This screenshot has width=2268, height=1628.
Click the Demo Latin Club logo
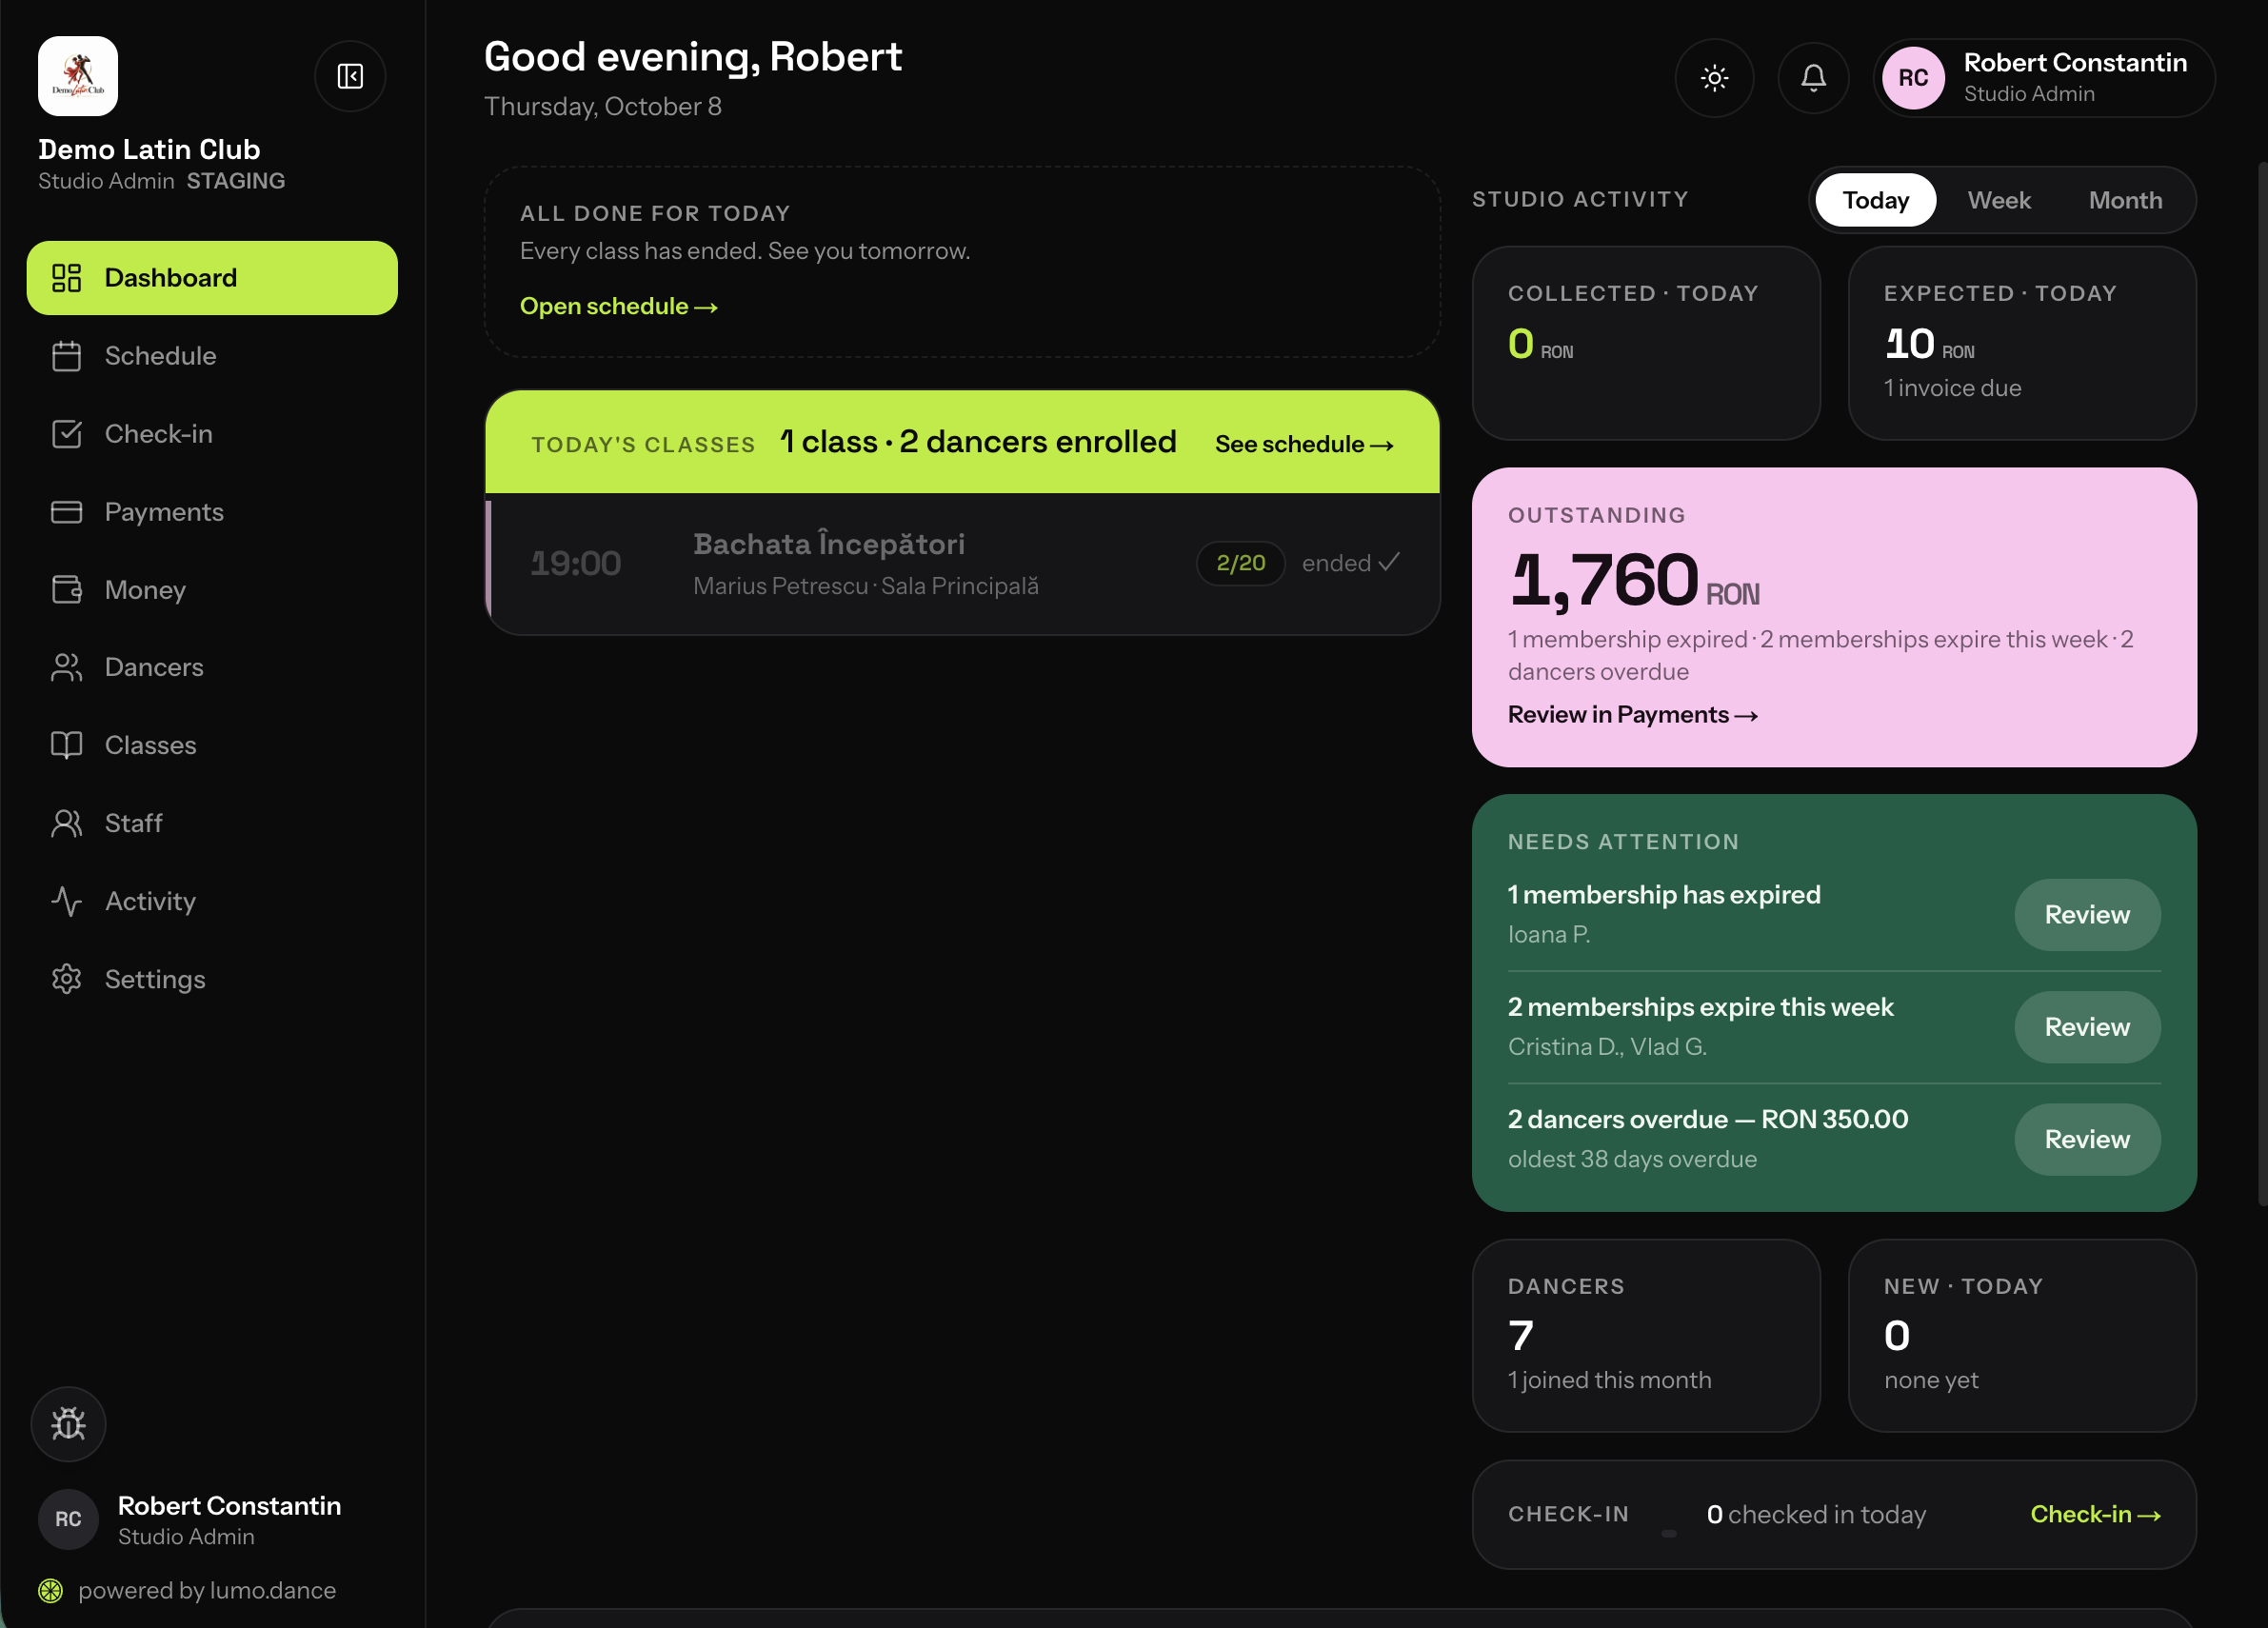pyautogui.click(x=78, y=76)
